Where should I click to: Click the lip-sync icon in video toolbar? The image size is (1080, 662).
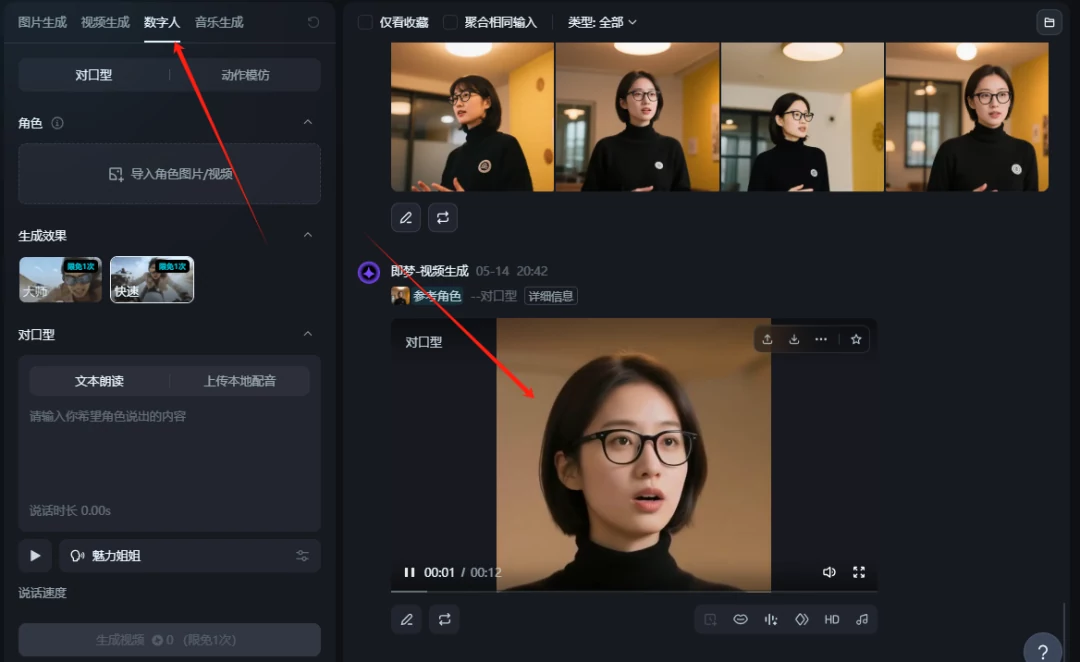(x=740, y=619)
